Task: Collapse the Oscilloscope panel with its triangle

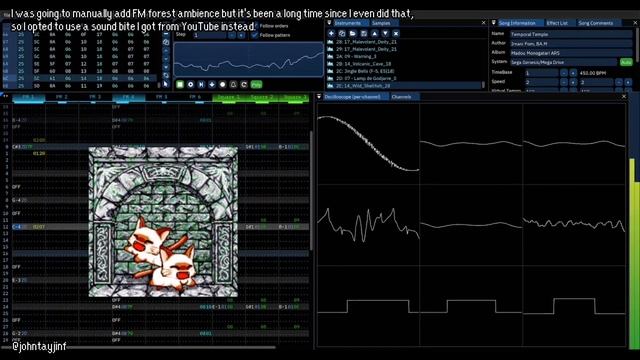Action: coord(319,97)
